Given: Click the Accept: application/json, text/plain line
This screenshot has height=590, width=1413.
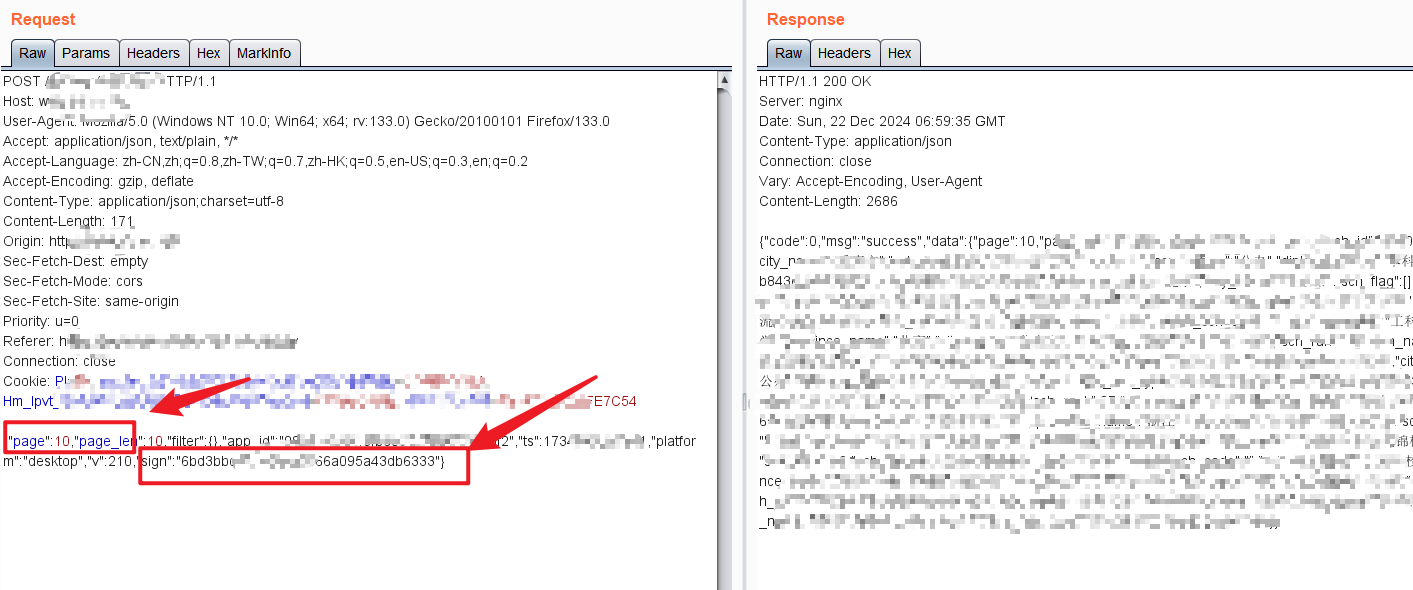Looking at the screenshot, I should pos(121,141).
